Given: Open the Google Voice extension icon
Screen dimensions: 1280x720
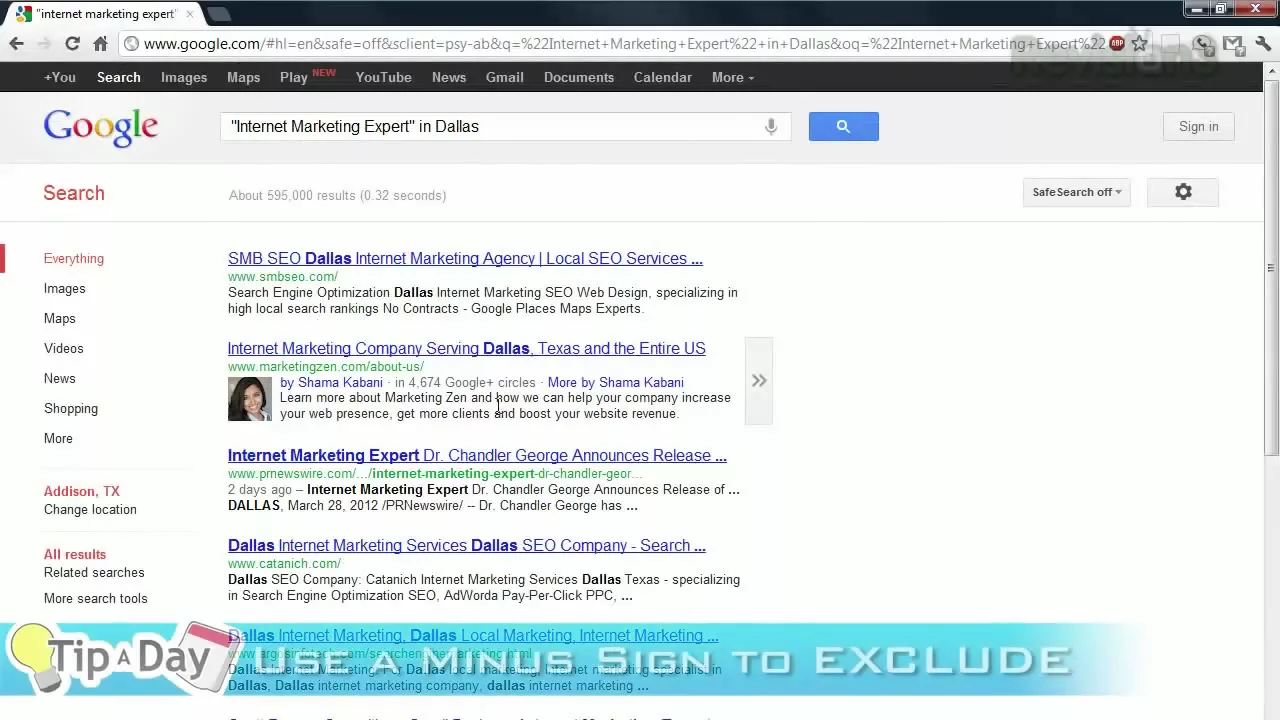Looking at the screenshot, I should pyautogui.click(x=1203, y=44).
